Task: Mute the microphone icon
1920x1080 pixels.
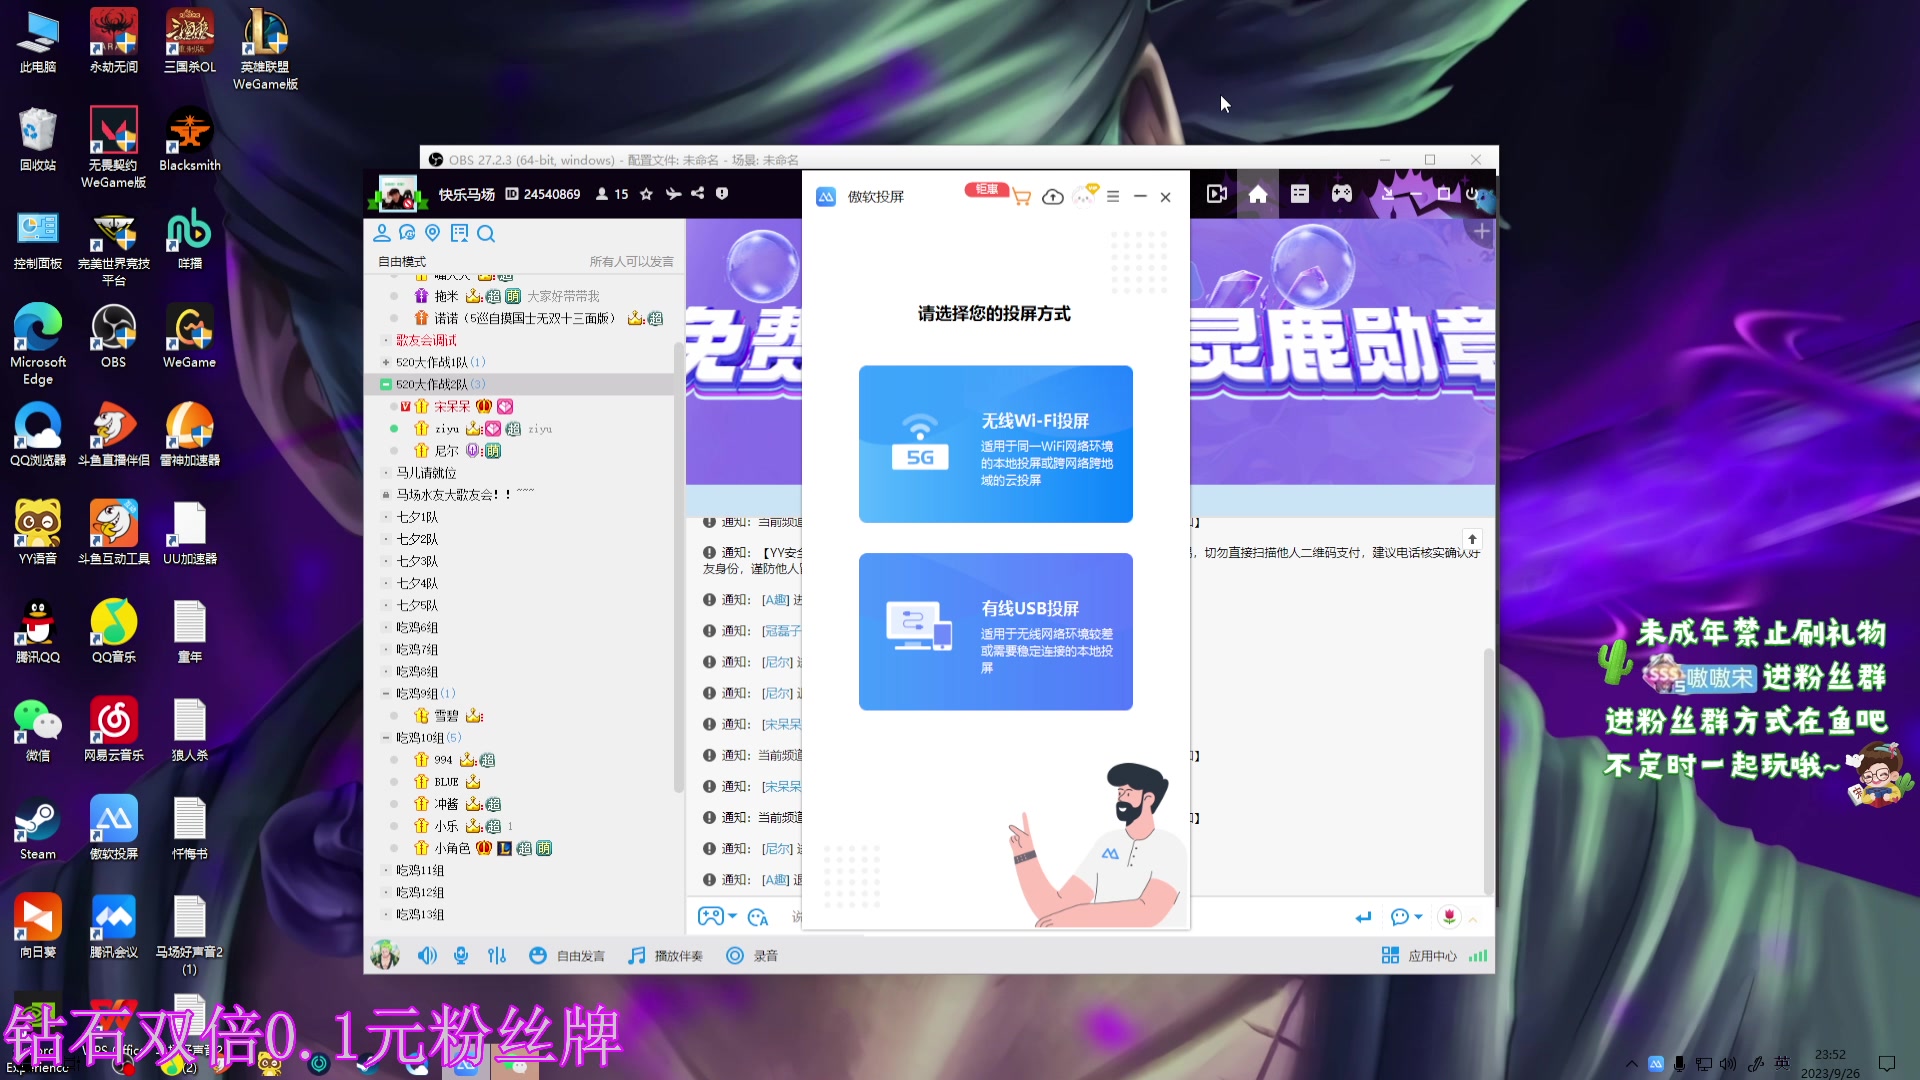Action: click(x=461, y=955)
